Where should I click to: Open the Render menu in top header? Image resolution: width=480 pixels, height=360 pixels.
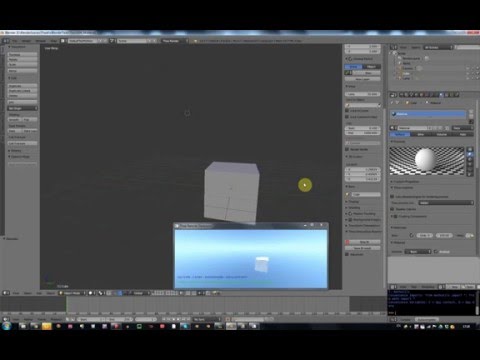click(x=26, y=41)
